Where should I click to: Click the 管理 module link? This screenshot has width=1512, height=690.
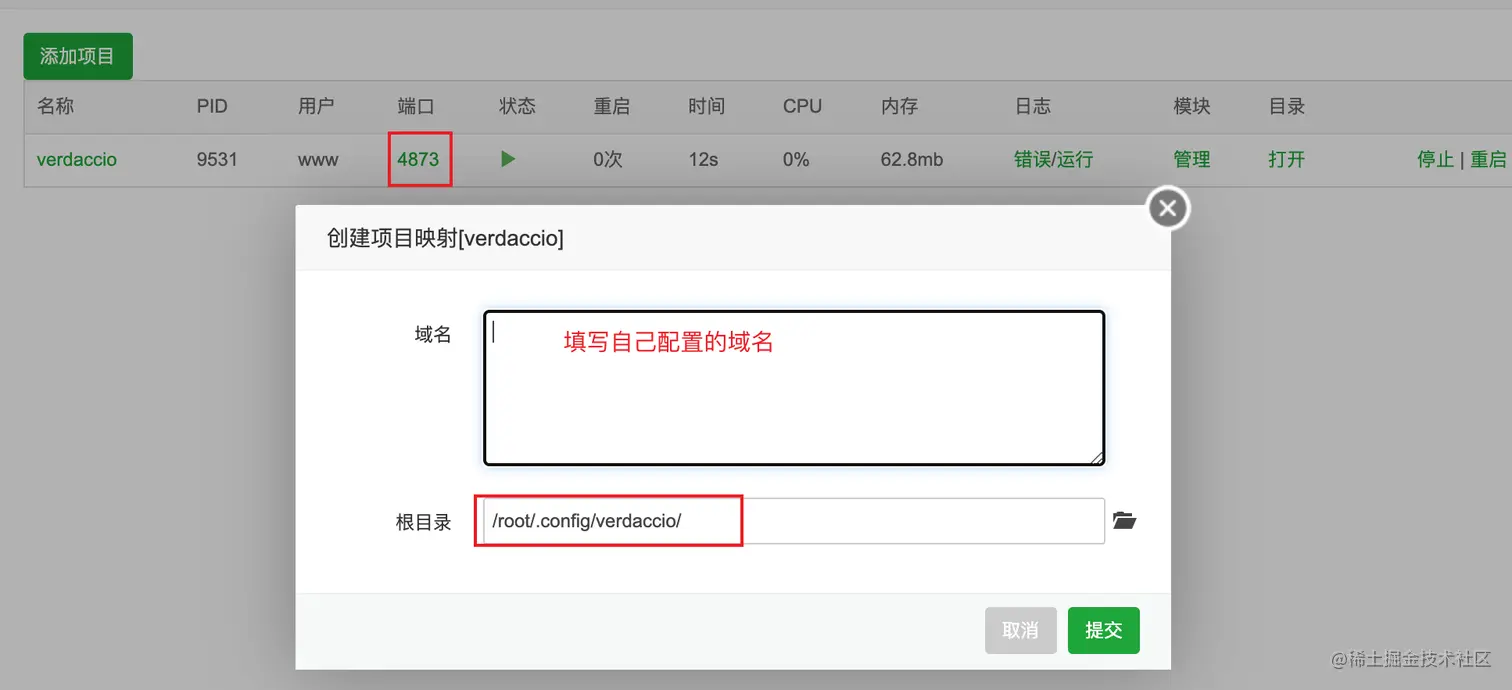click(1192, 159)
